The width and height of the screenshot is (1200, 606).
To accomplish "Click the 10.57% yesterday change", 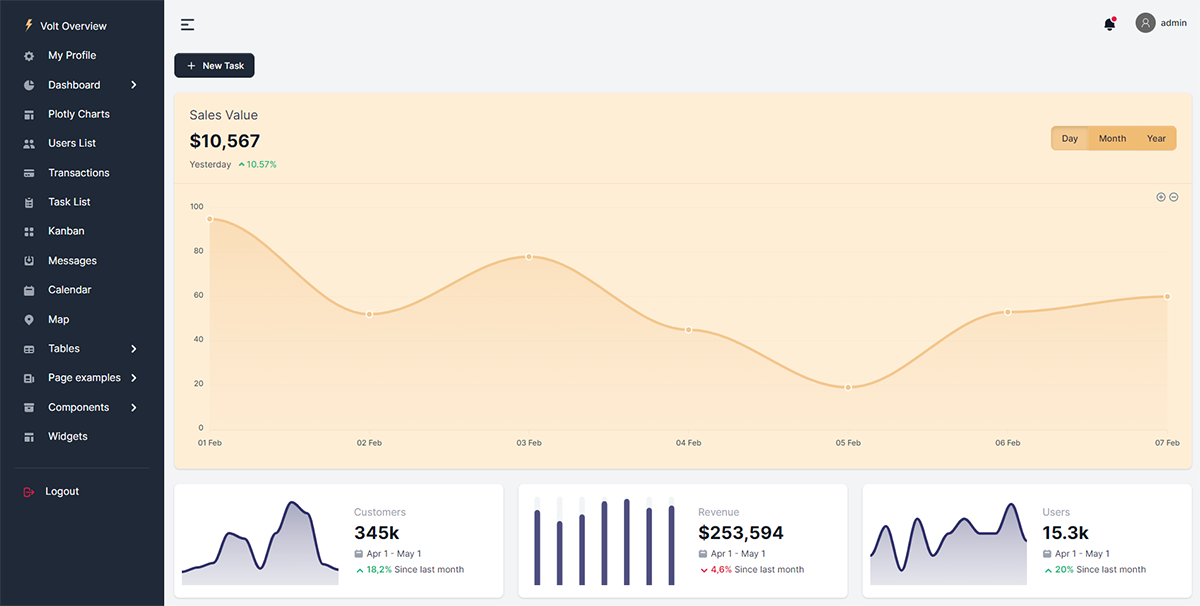I will click(257, 164).
